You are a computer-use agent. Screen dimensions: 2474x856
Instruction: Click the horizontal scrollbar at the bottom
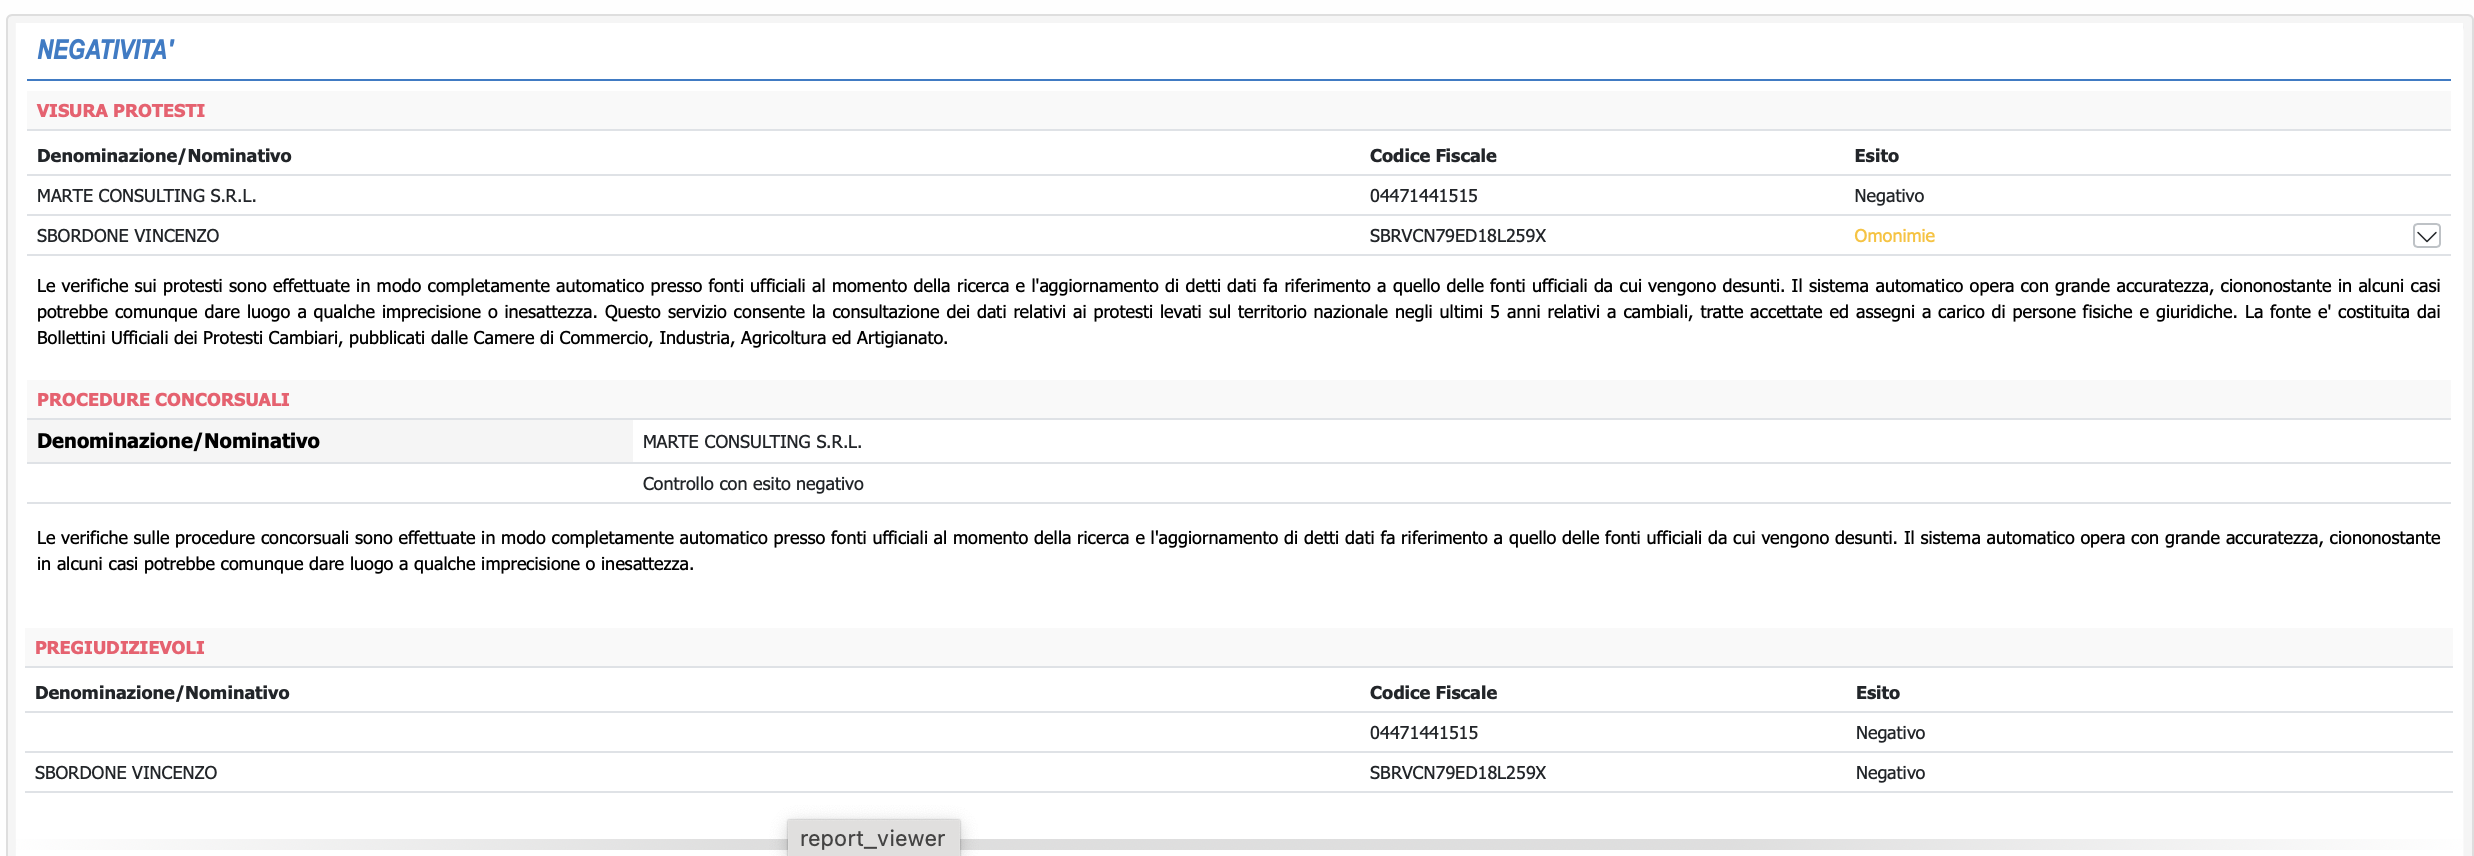point(1500,845)
